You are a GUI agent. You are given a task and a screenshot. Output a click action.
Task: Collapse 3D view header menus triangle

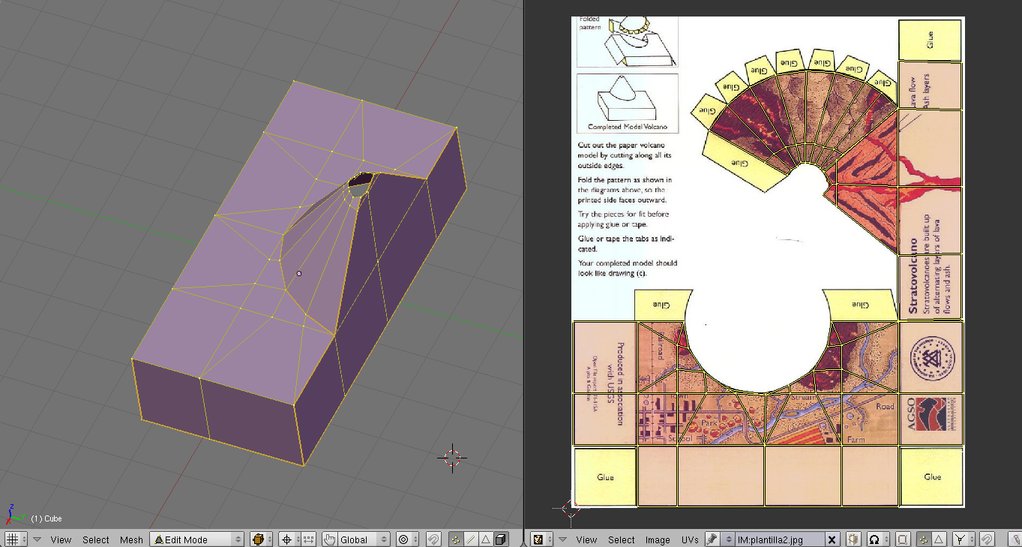(37, 540)
